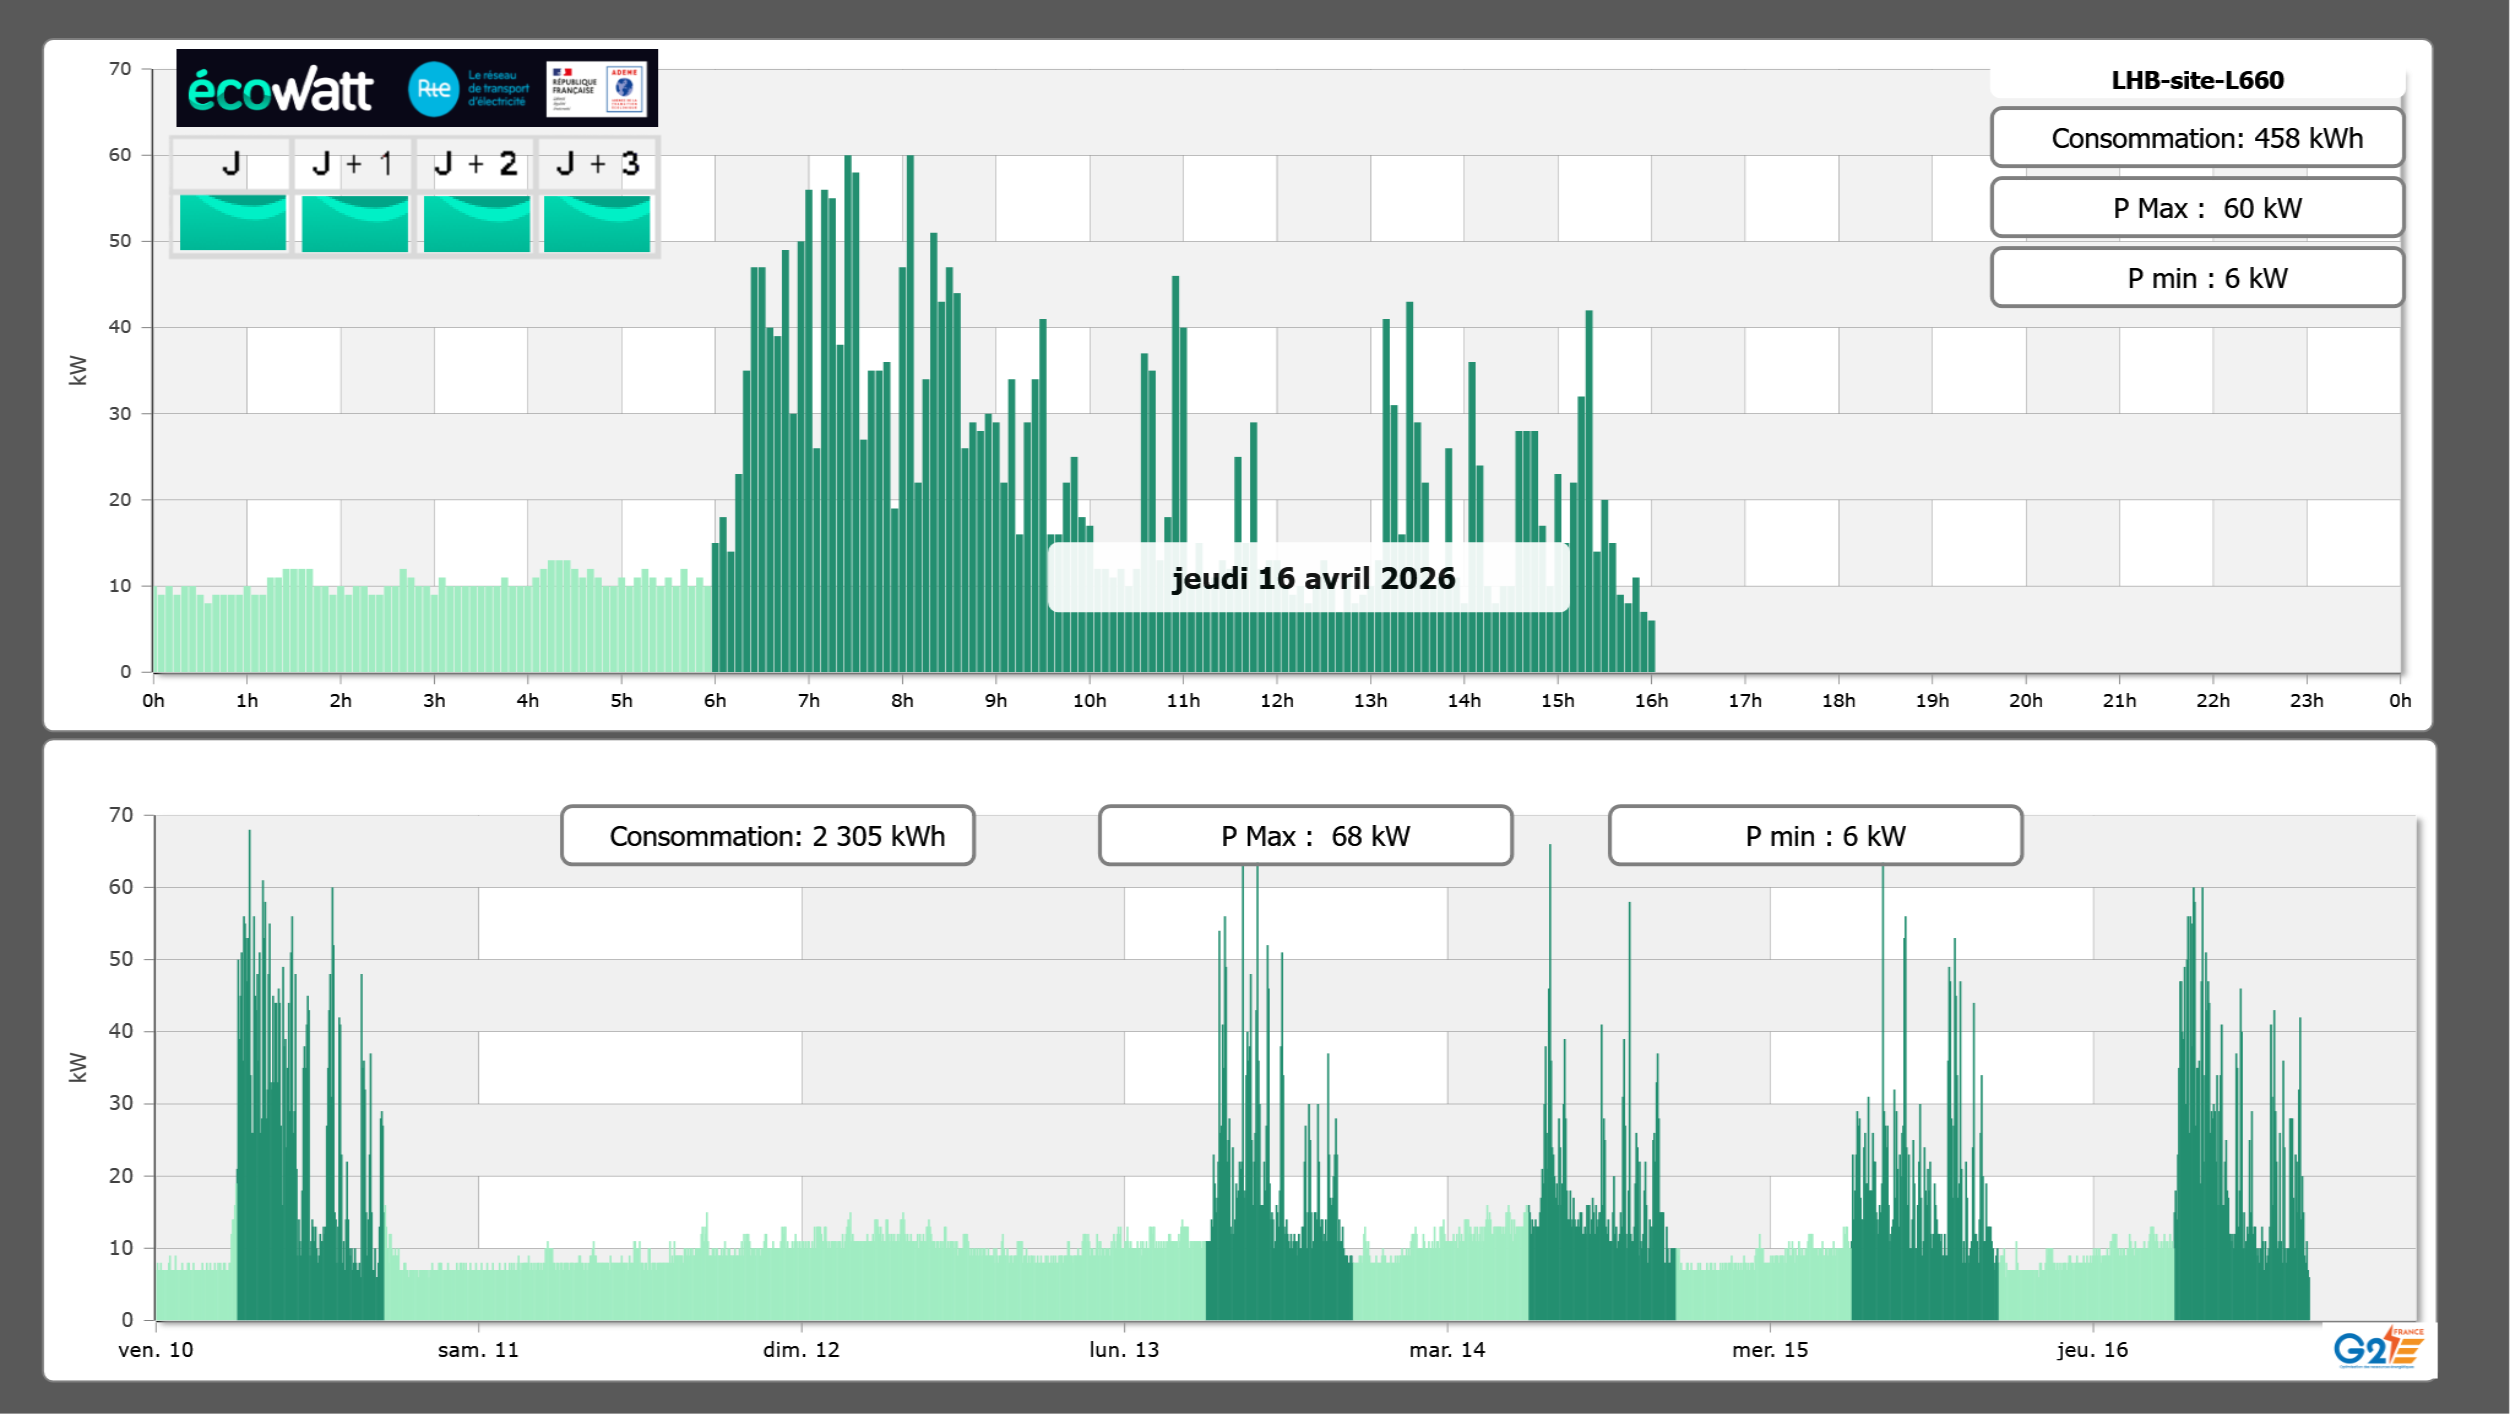Click the green J + 1 signal tile
2511x1415 pixels.
(354, 223)
